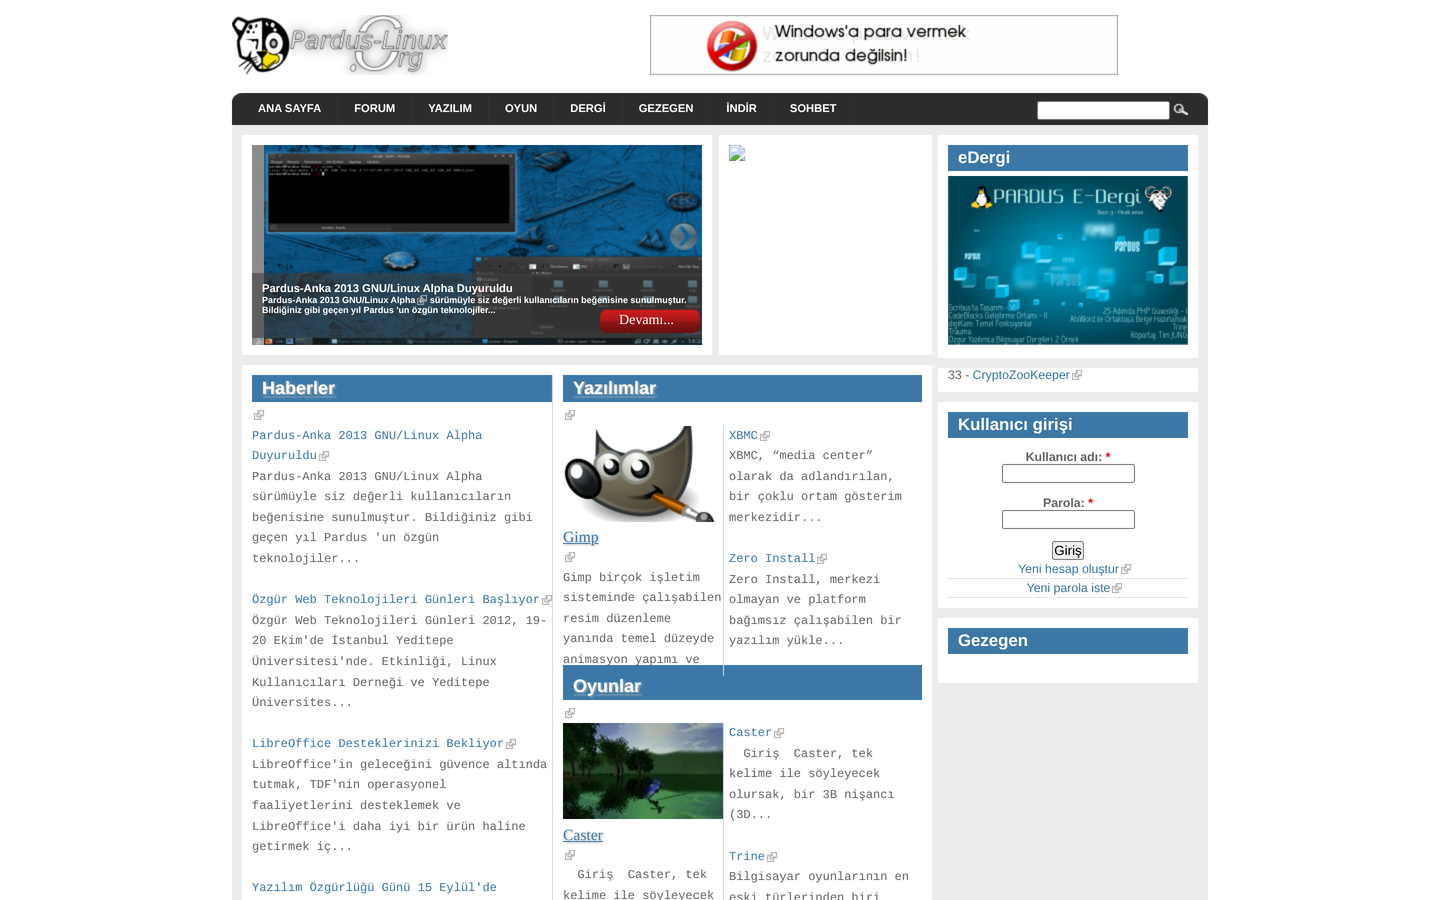Click the red Devamı... button
The height and width of the screenshot is (900, 1440).
650,320
